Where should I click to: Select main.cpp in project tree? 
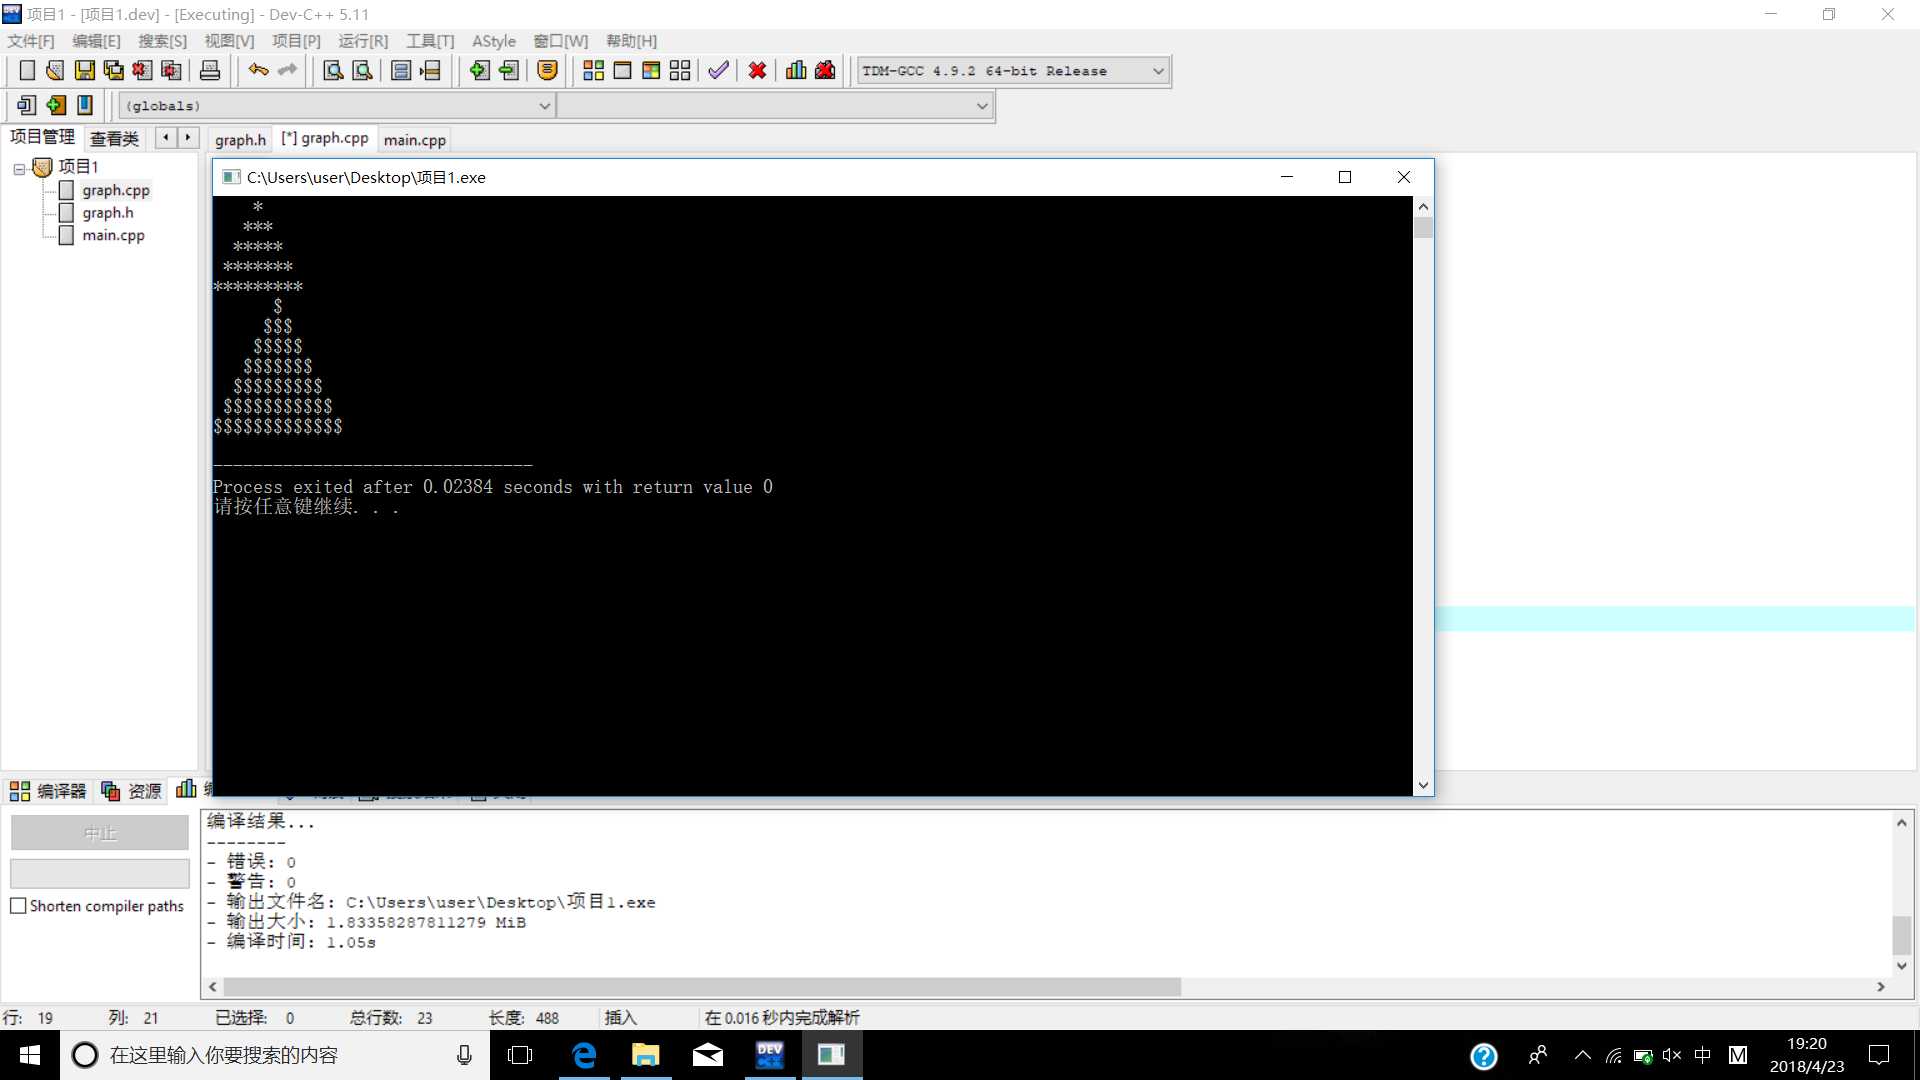(x=113, y=235)
